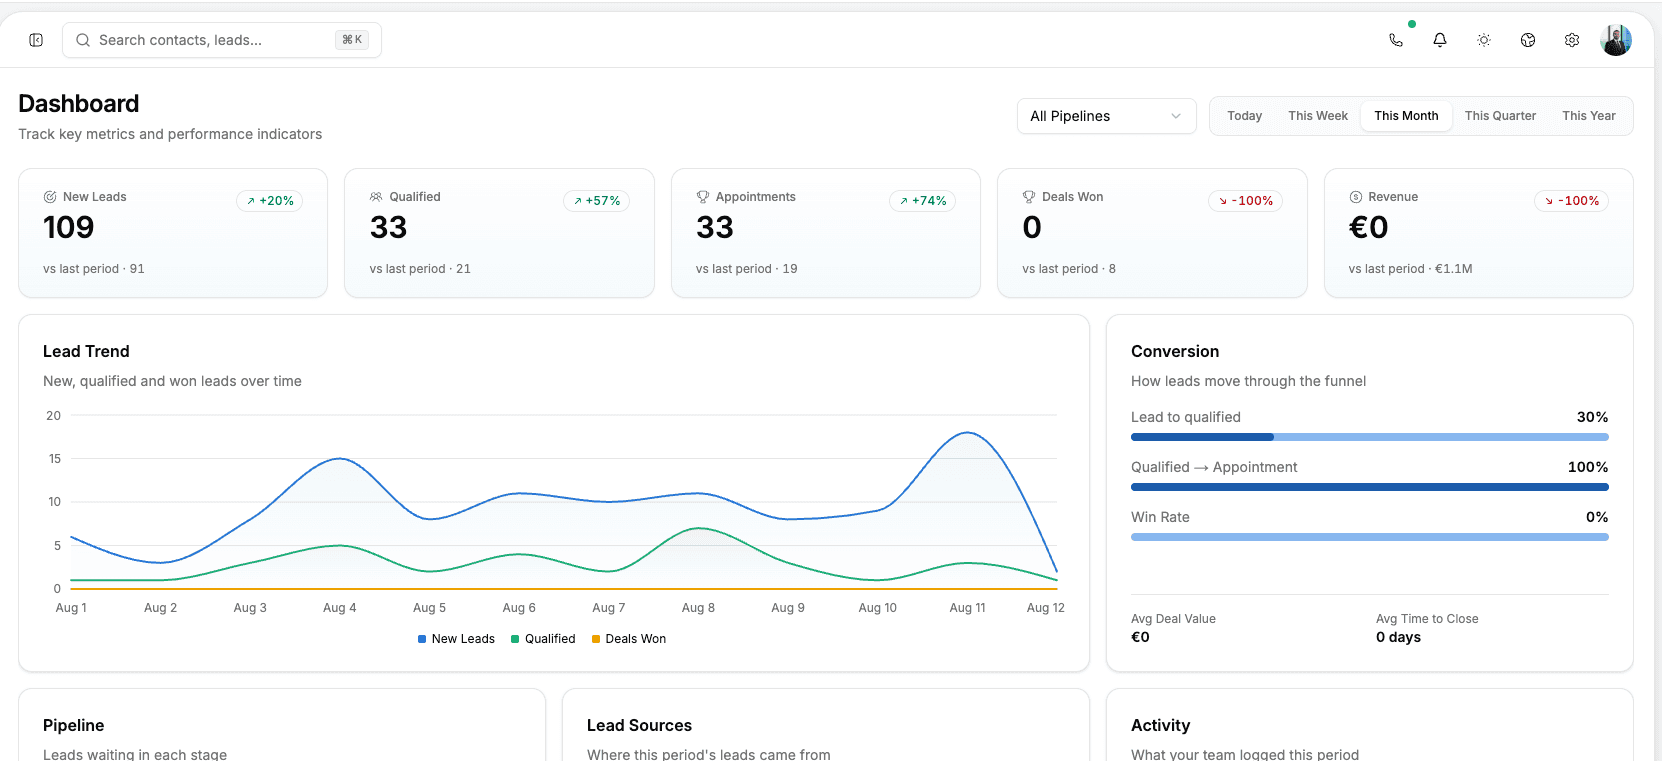
Task: Click the ⌘K shortcut badge
Action: (x=352, y=40)
